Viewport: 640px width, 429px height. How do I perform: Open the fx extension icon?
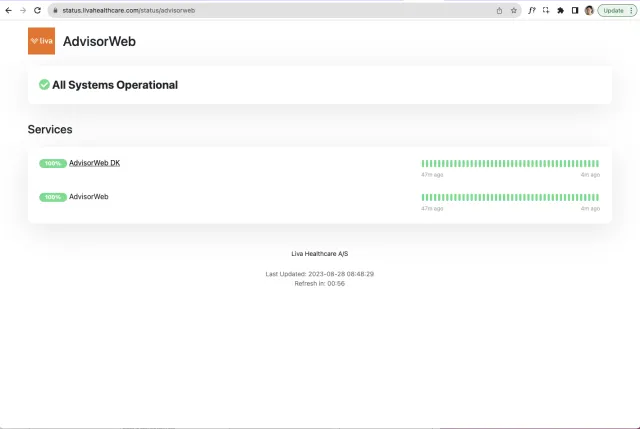point(531,11)
